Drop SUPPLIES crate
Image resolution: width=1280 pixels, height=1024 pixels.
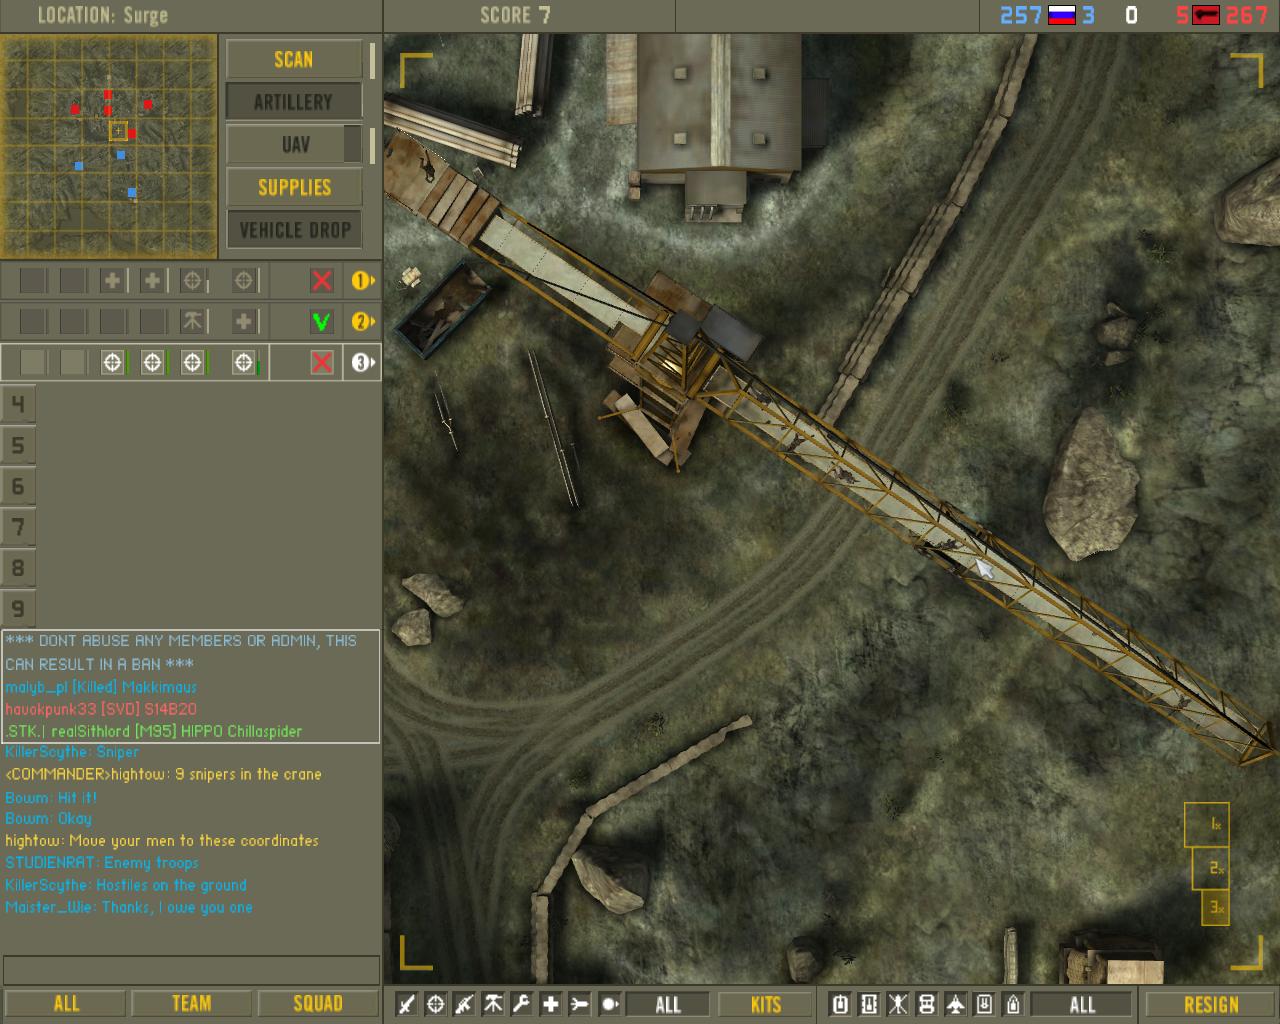click(294, 187)
